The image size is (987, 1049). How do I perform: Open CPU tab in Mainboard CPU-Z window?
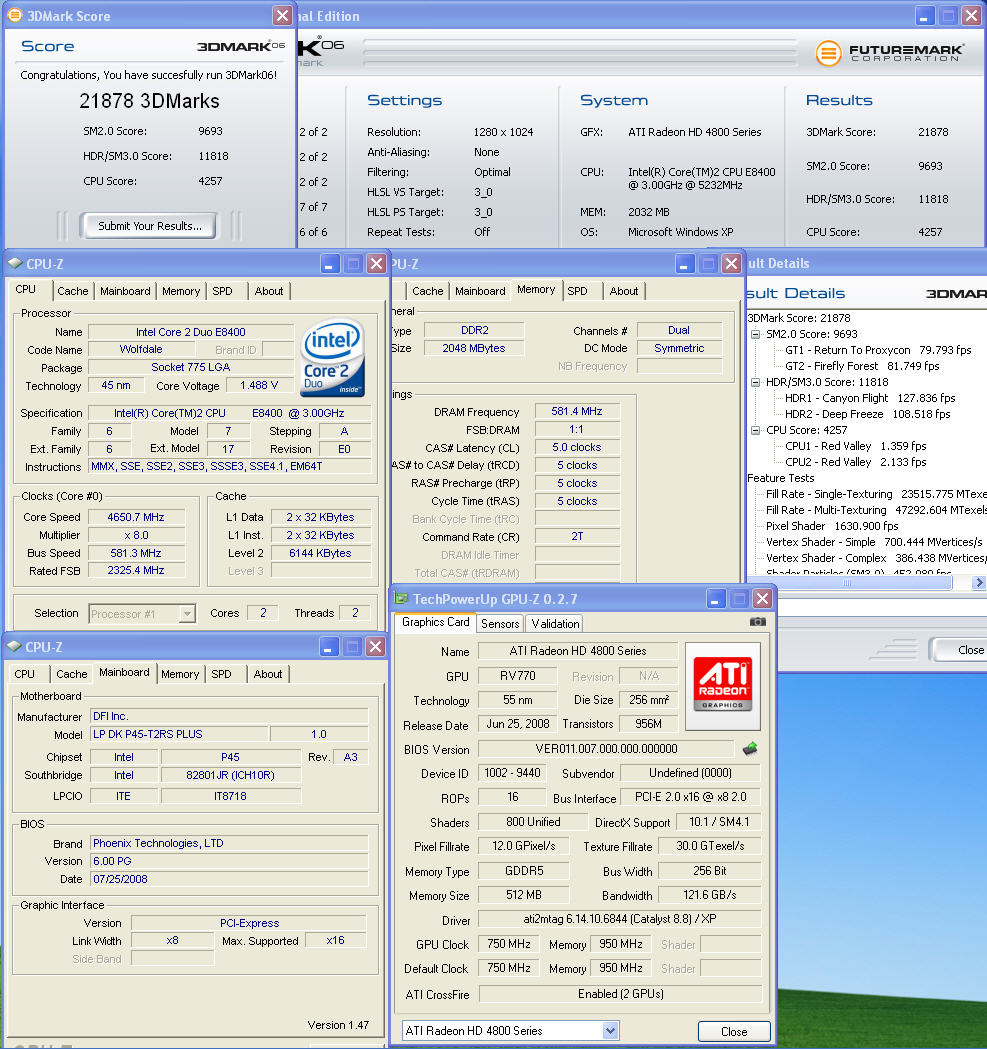tap(24, 674)
